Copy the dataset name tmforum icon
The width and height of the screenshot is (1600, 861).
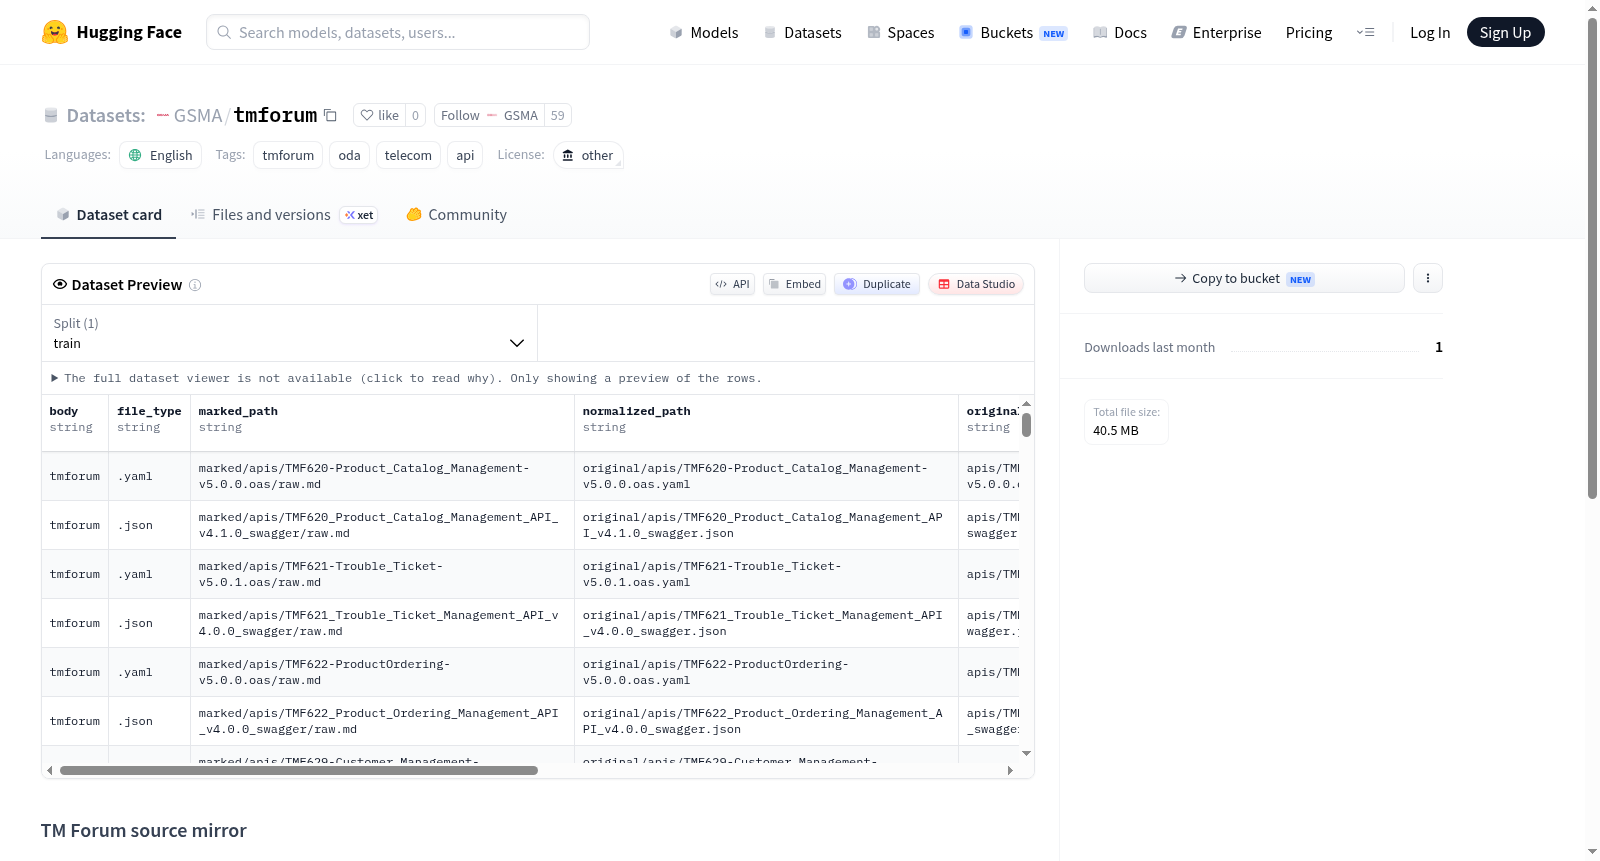[x=330, y=115]
